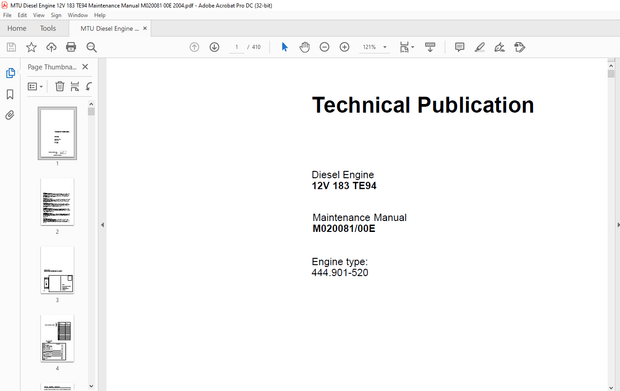
Task: Click thumbnail panel scroll up arrow
Action: click(x=91, y=104)
